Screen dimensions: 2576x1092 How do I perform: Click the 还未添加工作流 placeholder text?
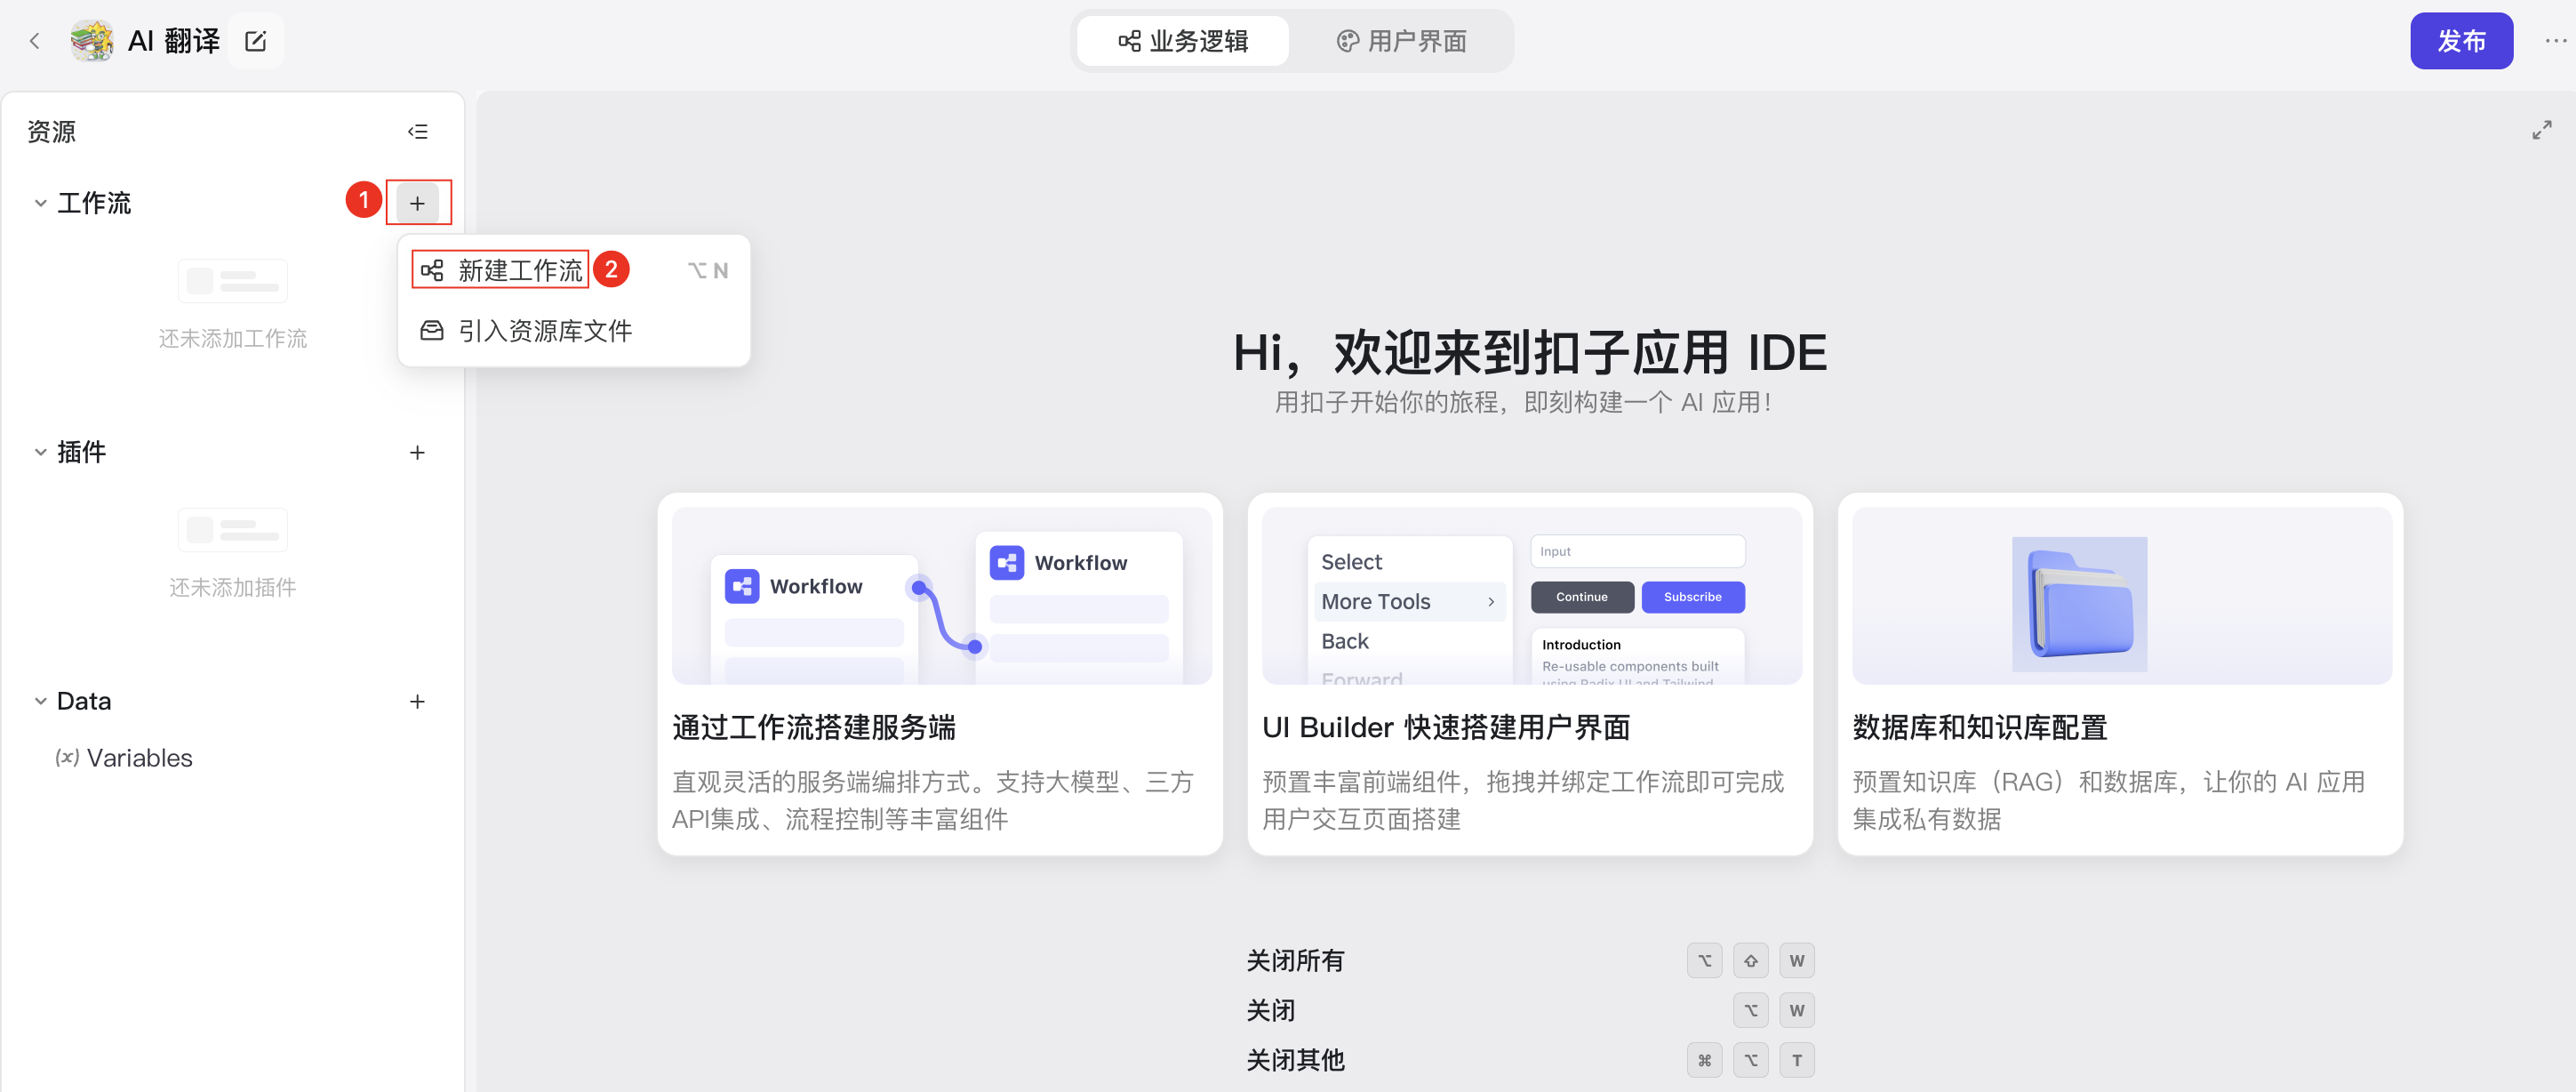233,339
